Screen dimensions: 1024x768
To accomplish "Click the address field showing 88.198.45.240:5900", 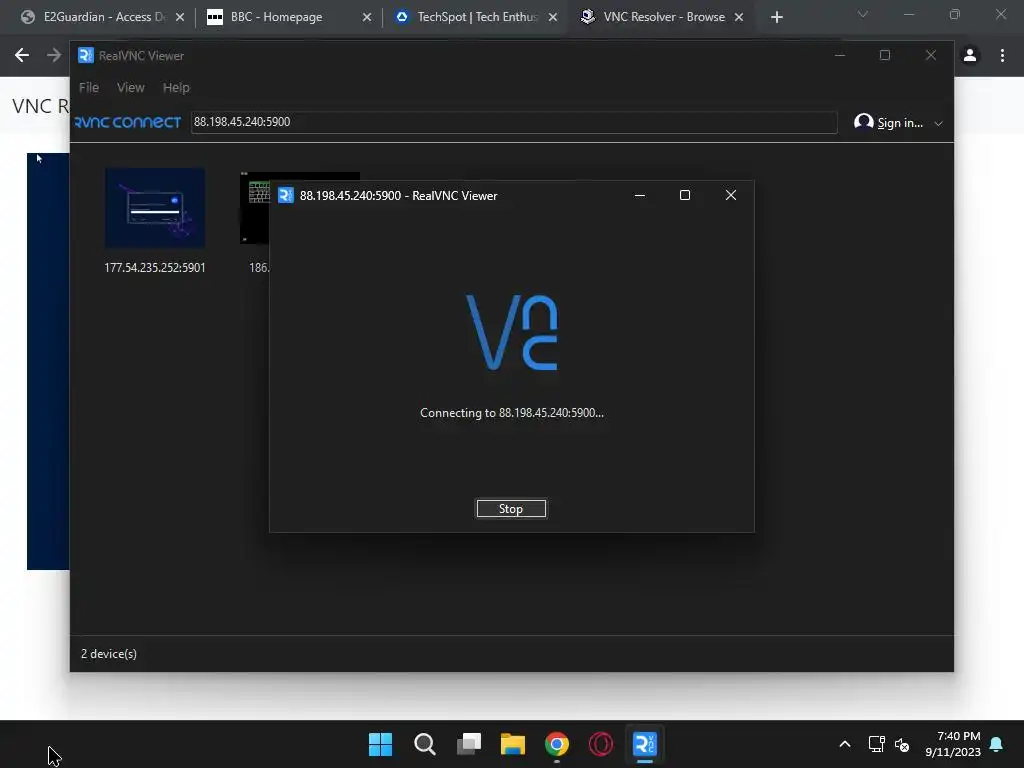I will [x=514, y=122].
